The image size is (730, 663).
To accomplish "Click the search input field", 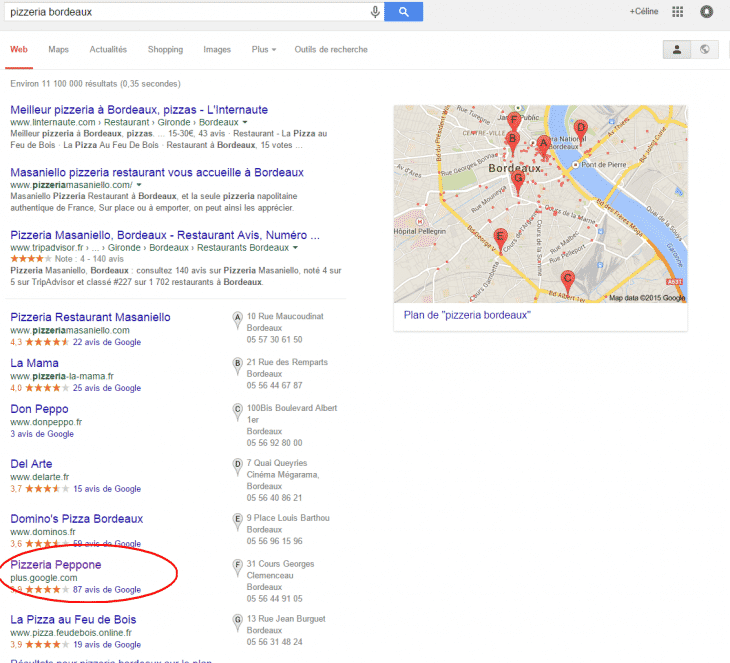I will coord(185,12).
